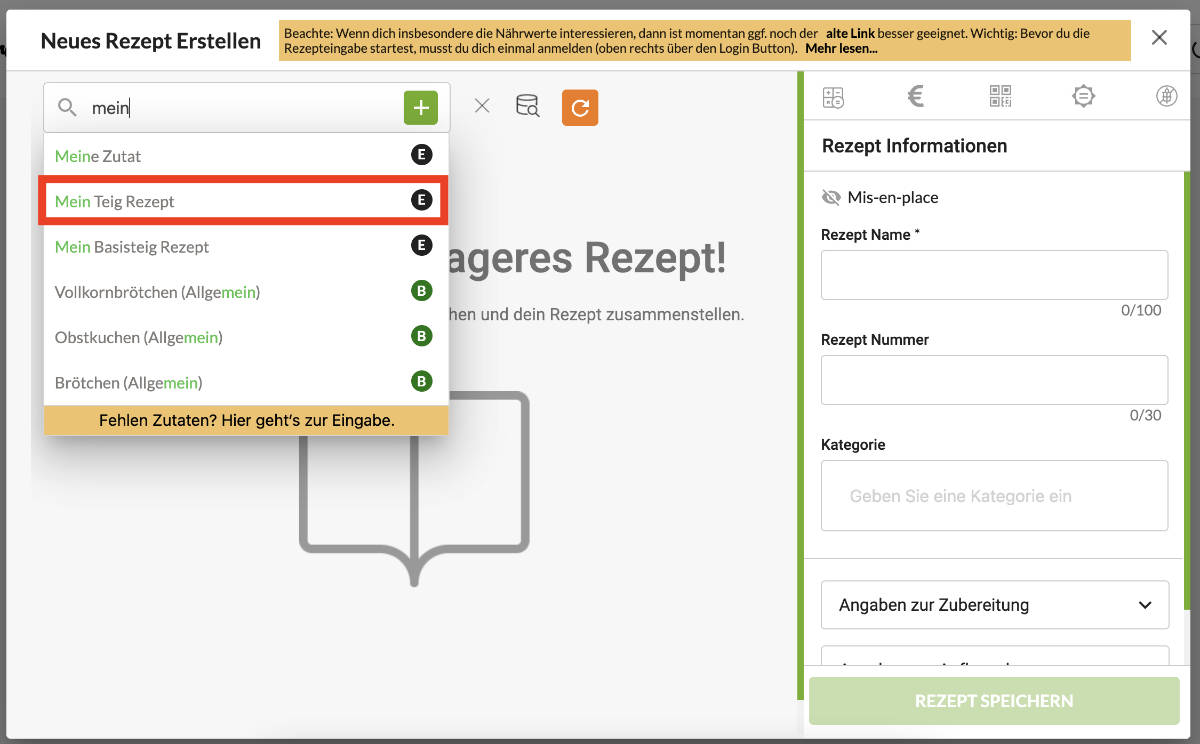This screenshot has height=744, width=1200.
Task: Click the Fehlen Zutaten input banner
Action: click(246, 421)
